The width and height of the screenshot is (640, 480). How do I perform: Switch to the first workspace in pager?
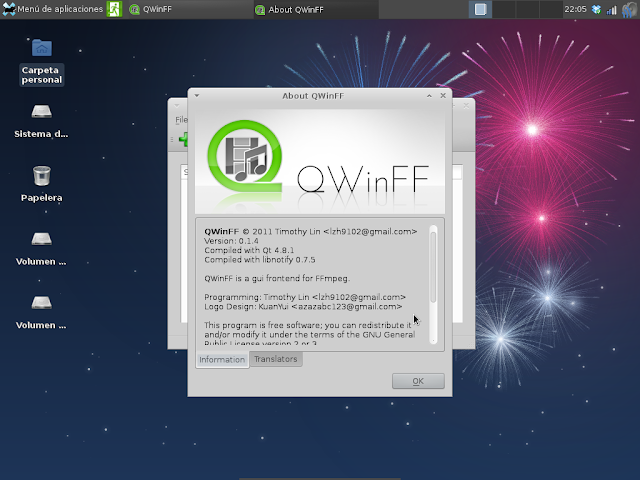click(480, 9)
